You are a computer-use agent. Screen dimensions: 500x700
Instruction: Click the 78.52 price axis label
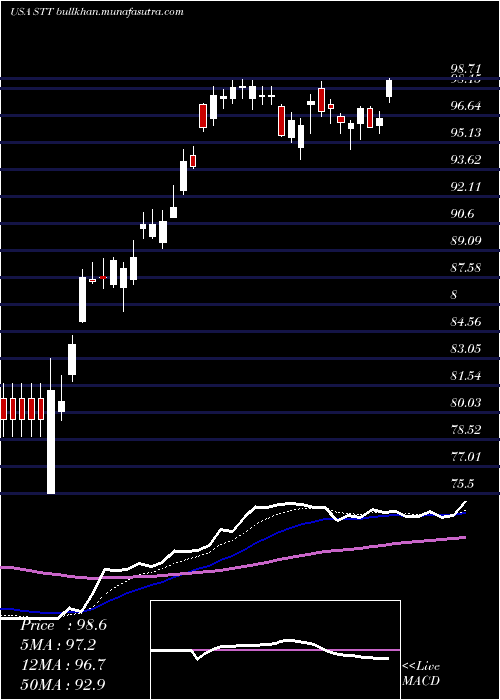point(466,429)
